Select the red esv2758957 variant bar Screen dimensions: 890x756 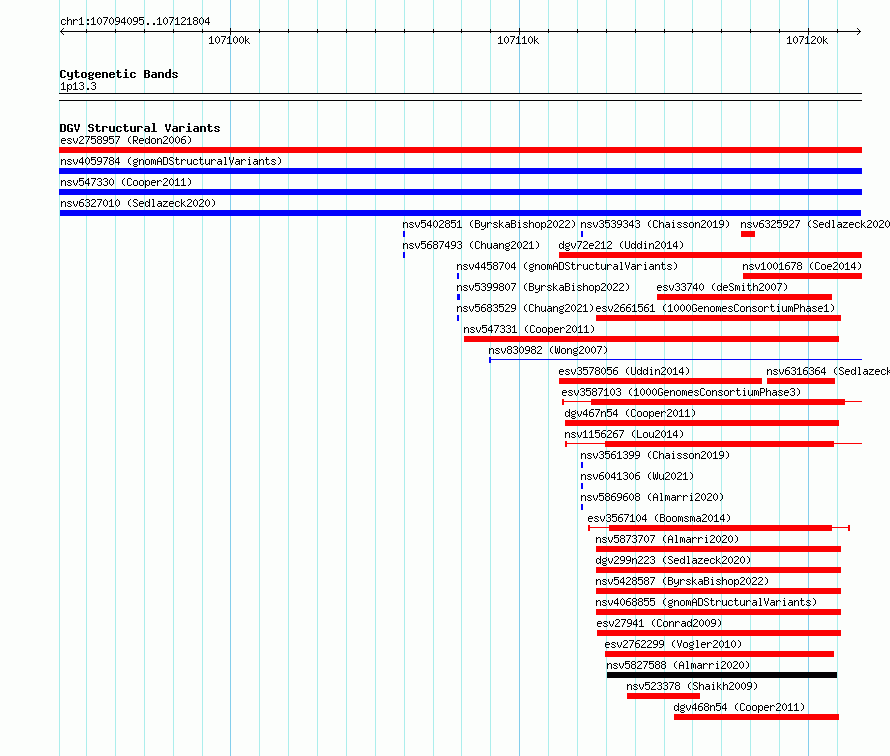click(x=460, y=150)
